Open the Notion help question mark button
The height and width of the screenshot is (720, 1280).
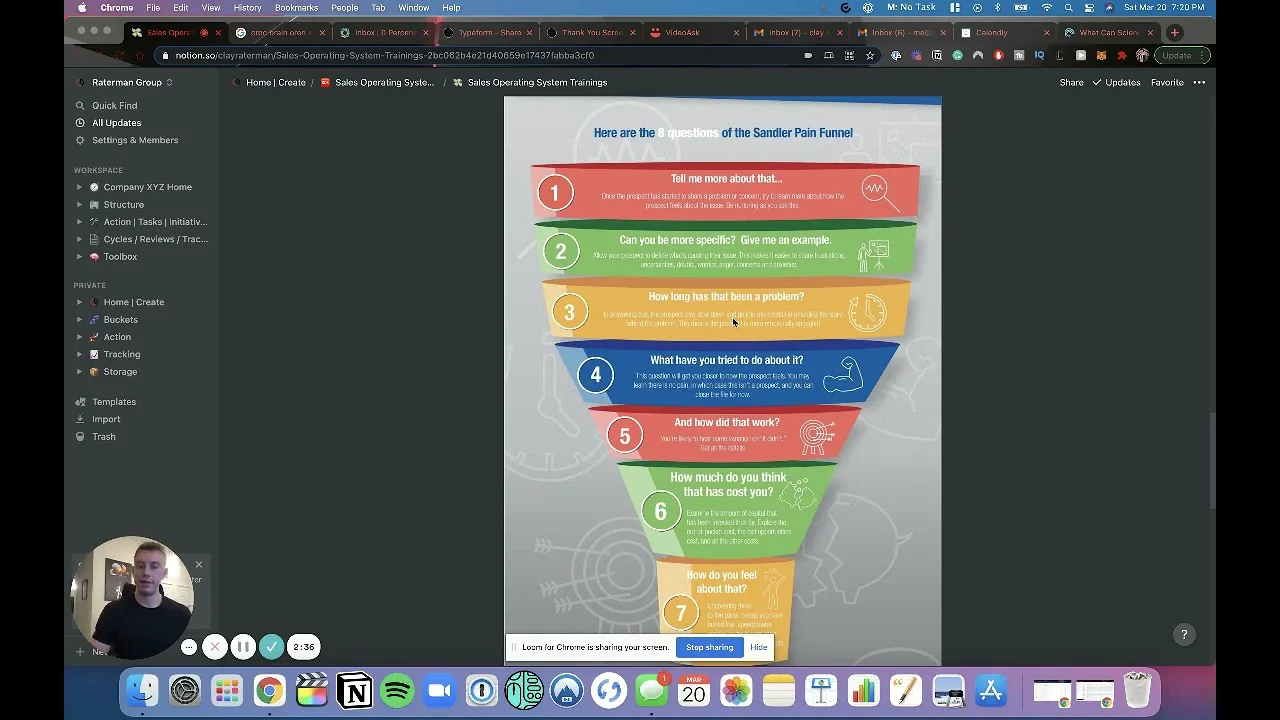pyautogui.click(x=1184, y=634)
